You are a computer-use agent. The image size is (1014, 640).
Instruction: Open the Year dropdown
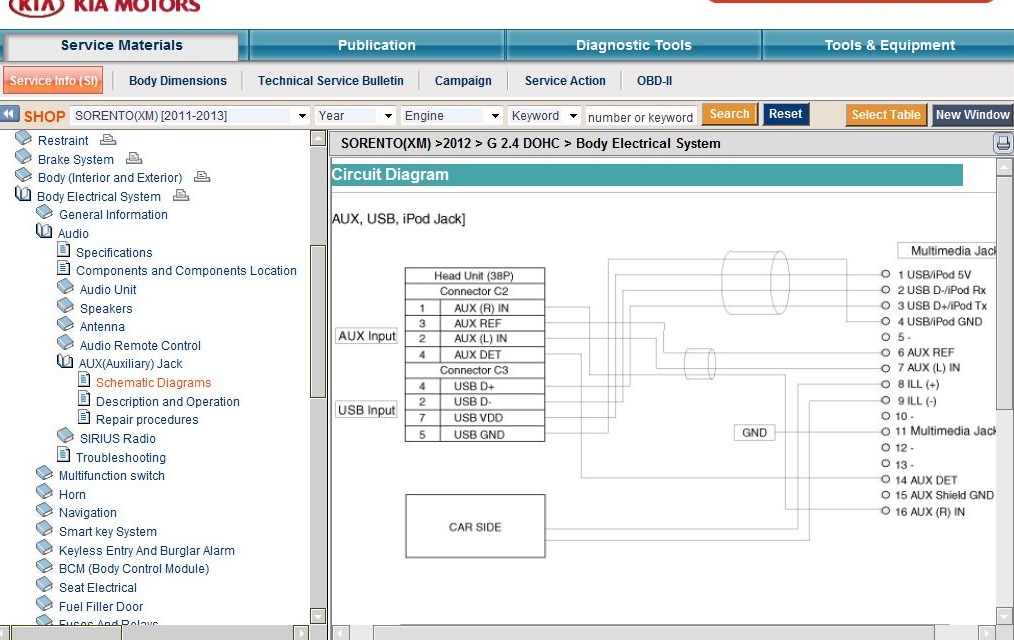(388, 116)
